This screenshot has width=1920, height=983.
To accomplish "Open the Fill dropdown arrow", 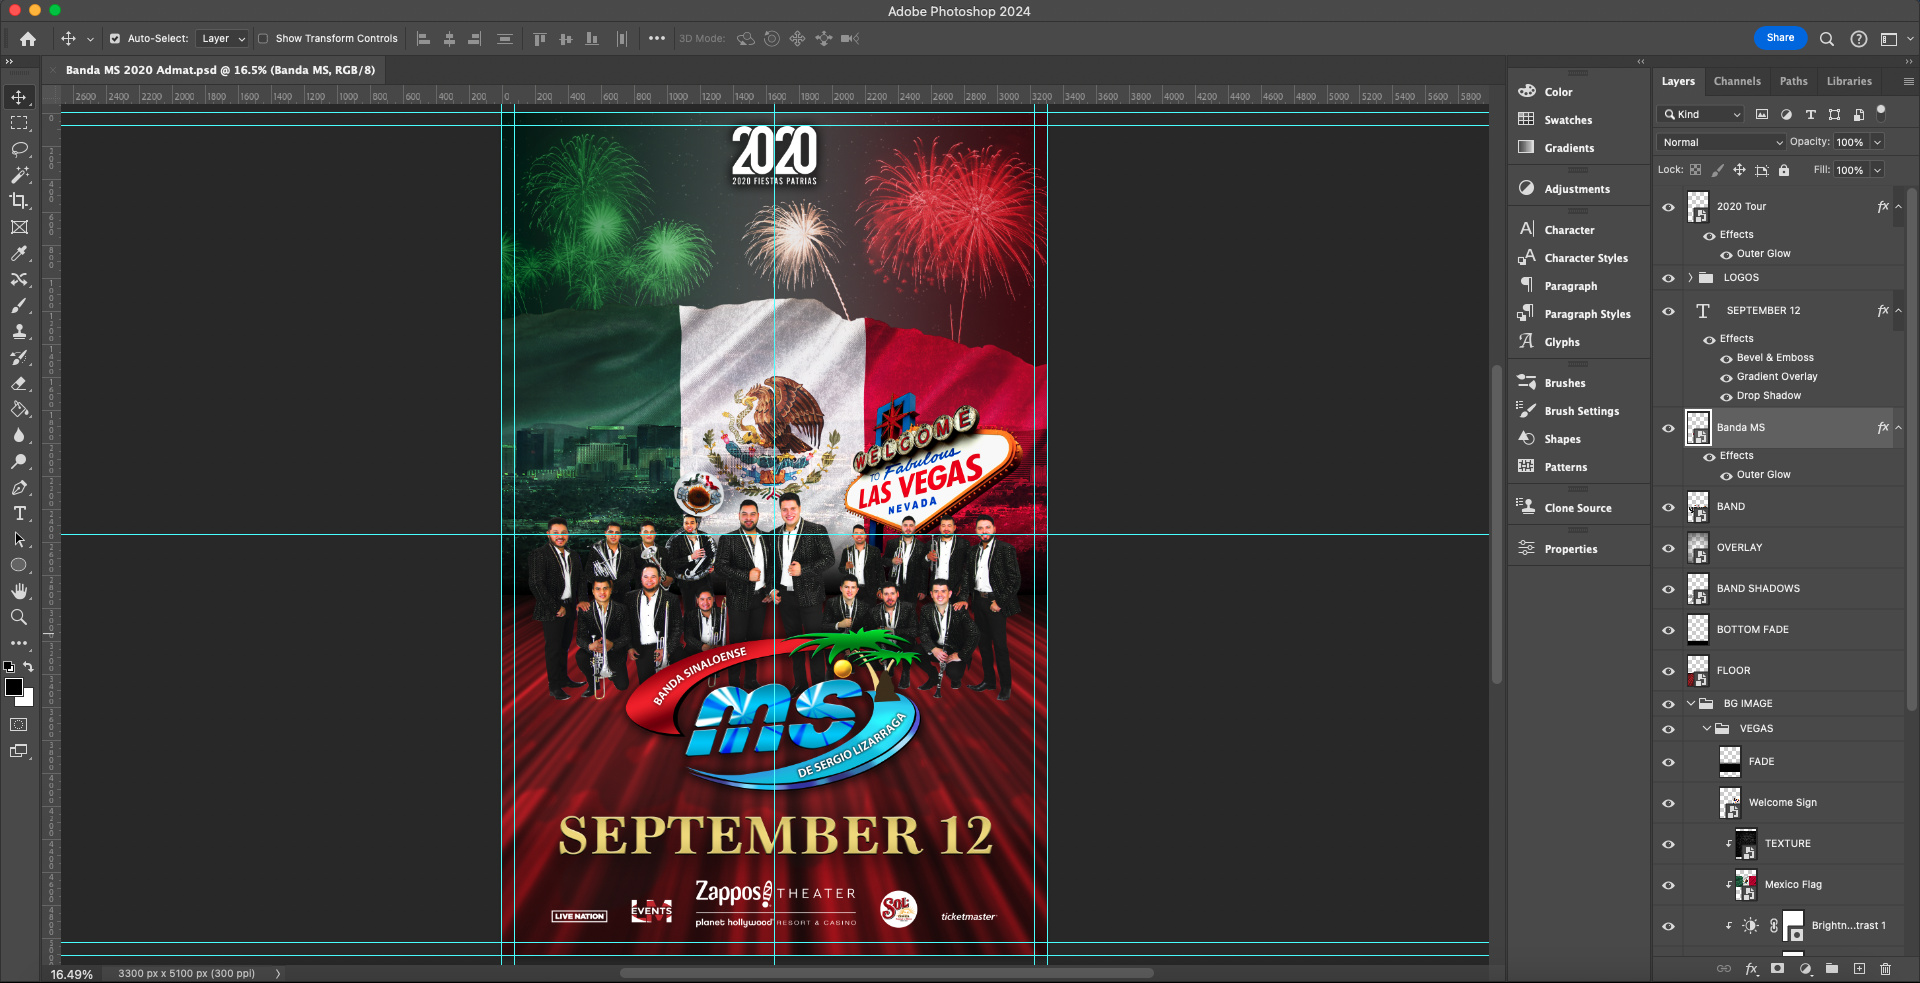I will 1877,171.
